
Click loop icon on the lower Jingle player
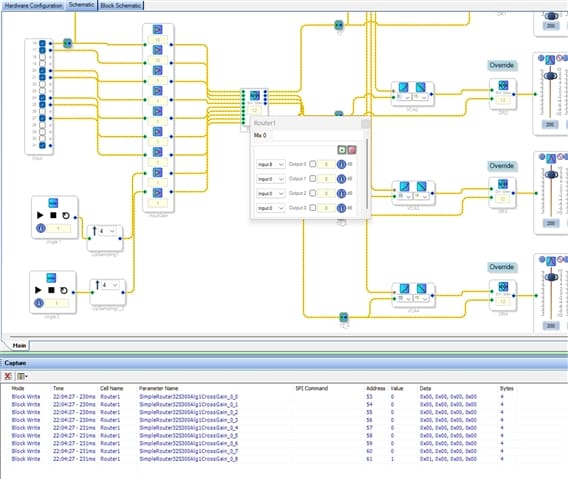coord(64,290)
